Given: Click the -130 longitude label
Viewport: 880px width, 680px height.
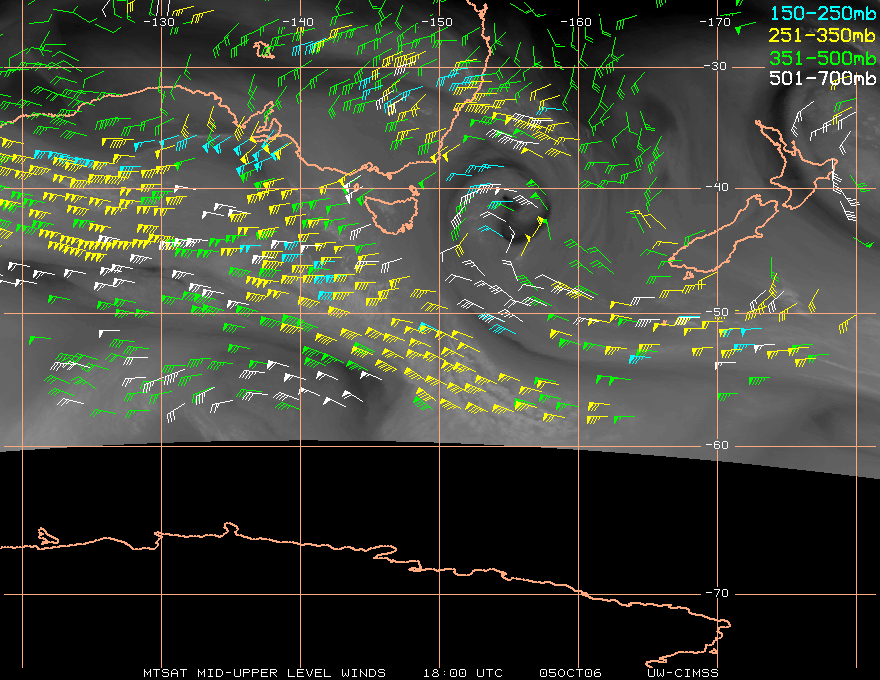Looking at the screenshot, I should tap(159, 22).
